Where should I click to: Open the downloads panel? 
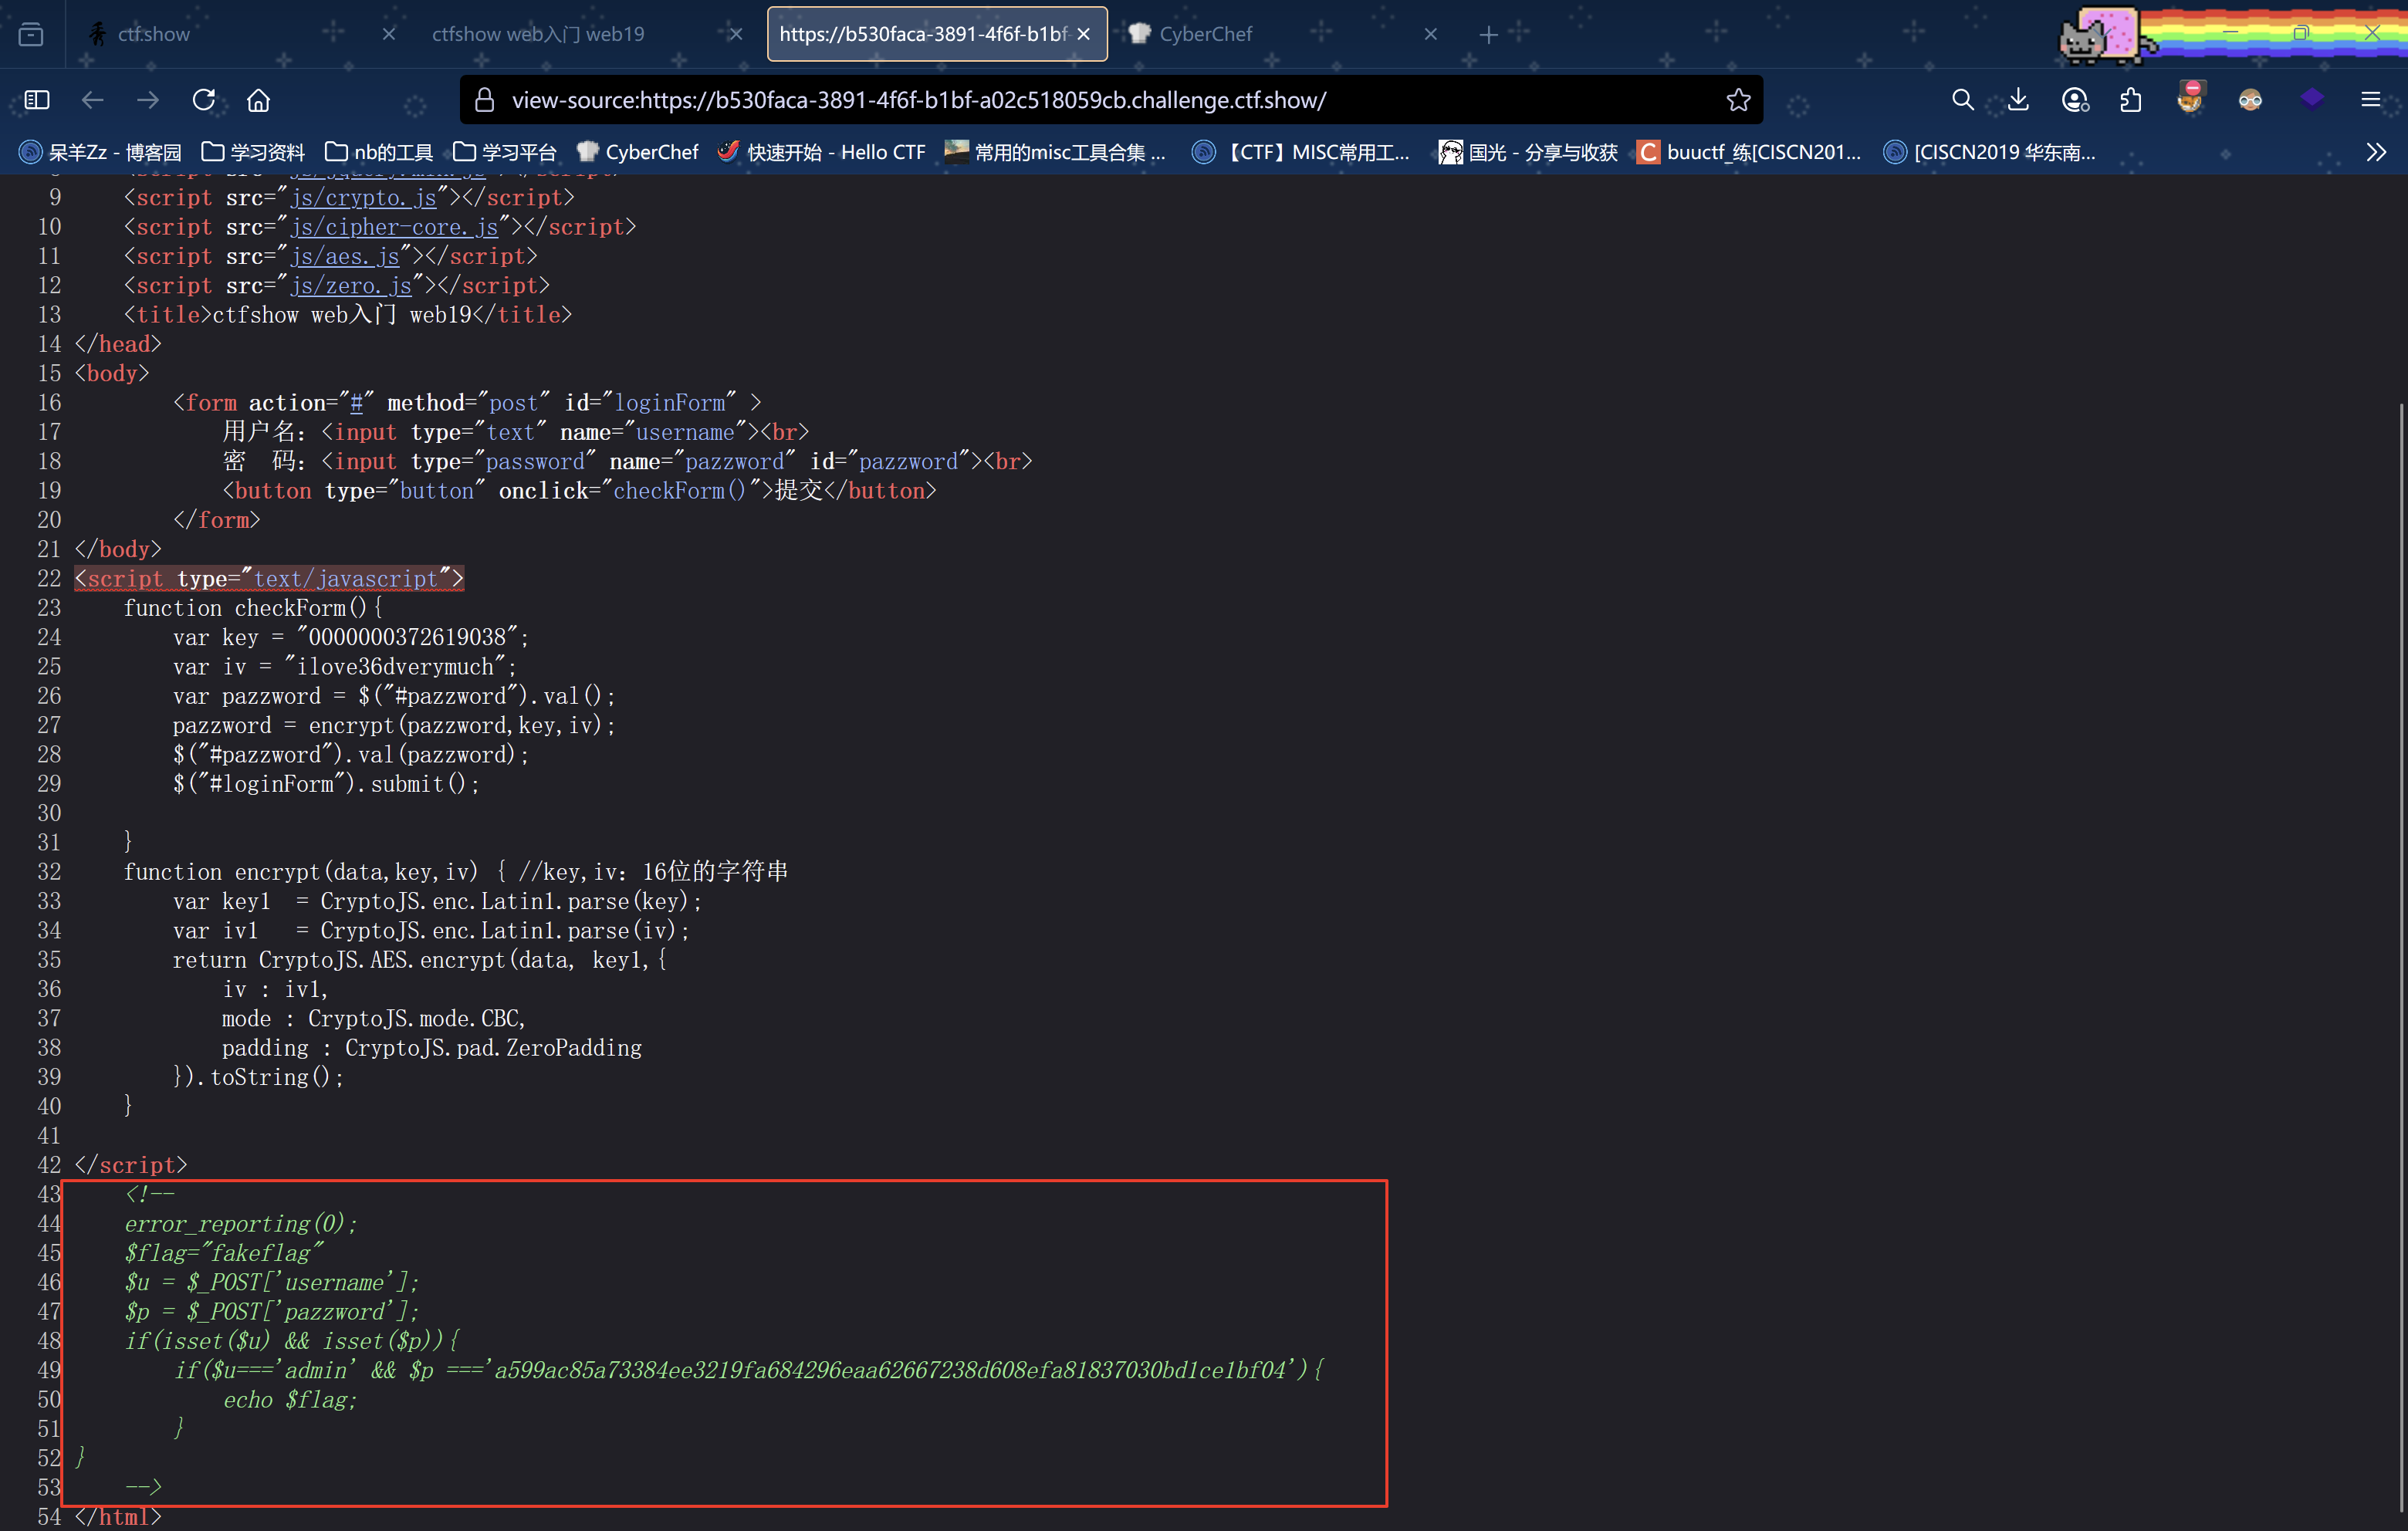click(x=2018, y=100)
